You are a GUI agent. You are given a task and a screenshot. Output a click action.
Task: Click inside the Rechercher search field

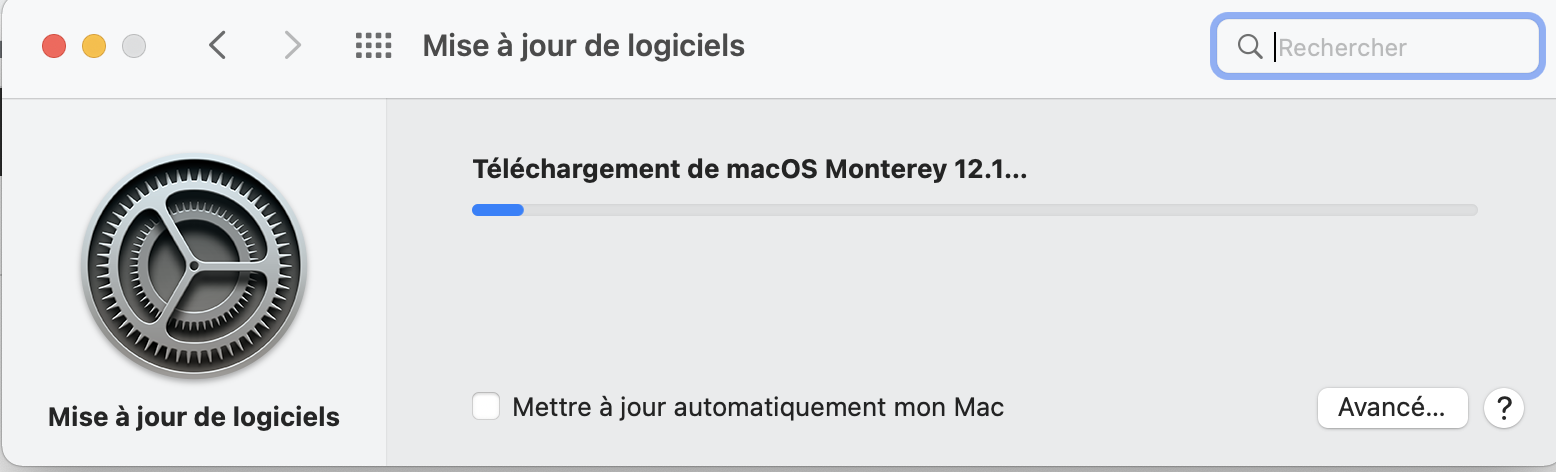click(1400, 47)
